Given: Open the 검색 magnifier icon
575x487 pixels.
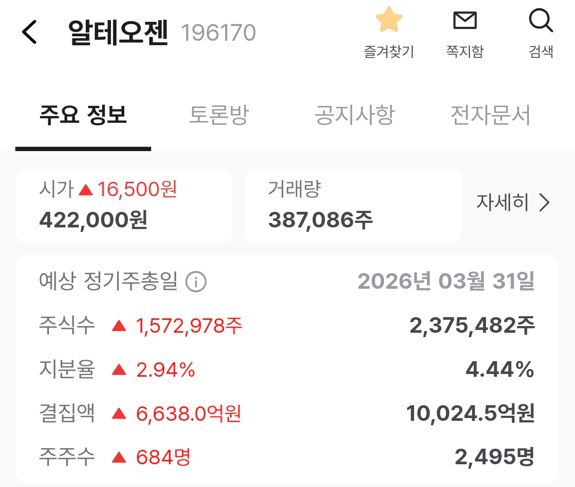Looking at the screenshot, I should 541,21.
